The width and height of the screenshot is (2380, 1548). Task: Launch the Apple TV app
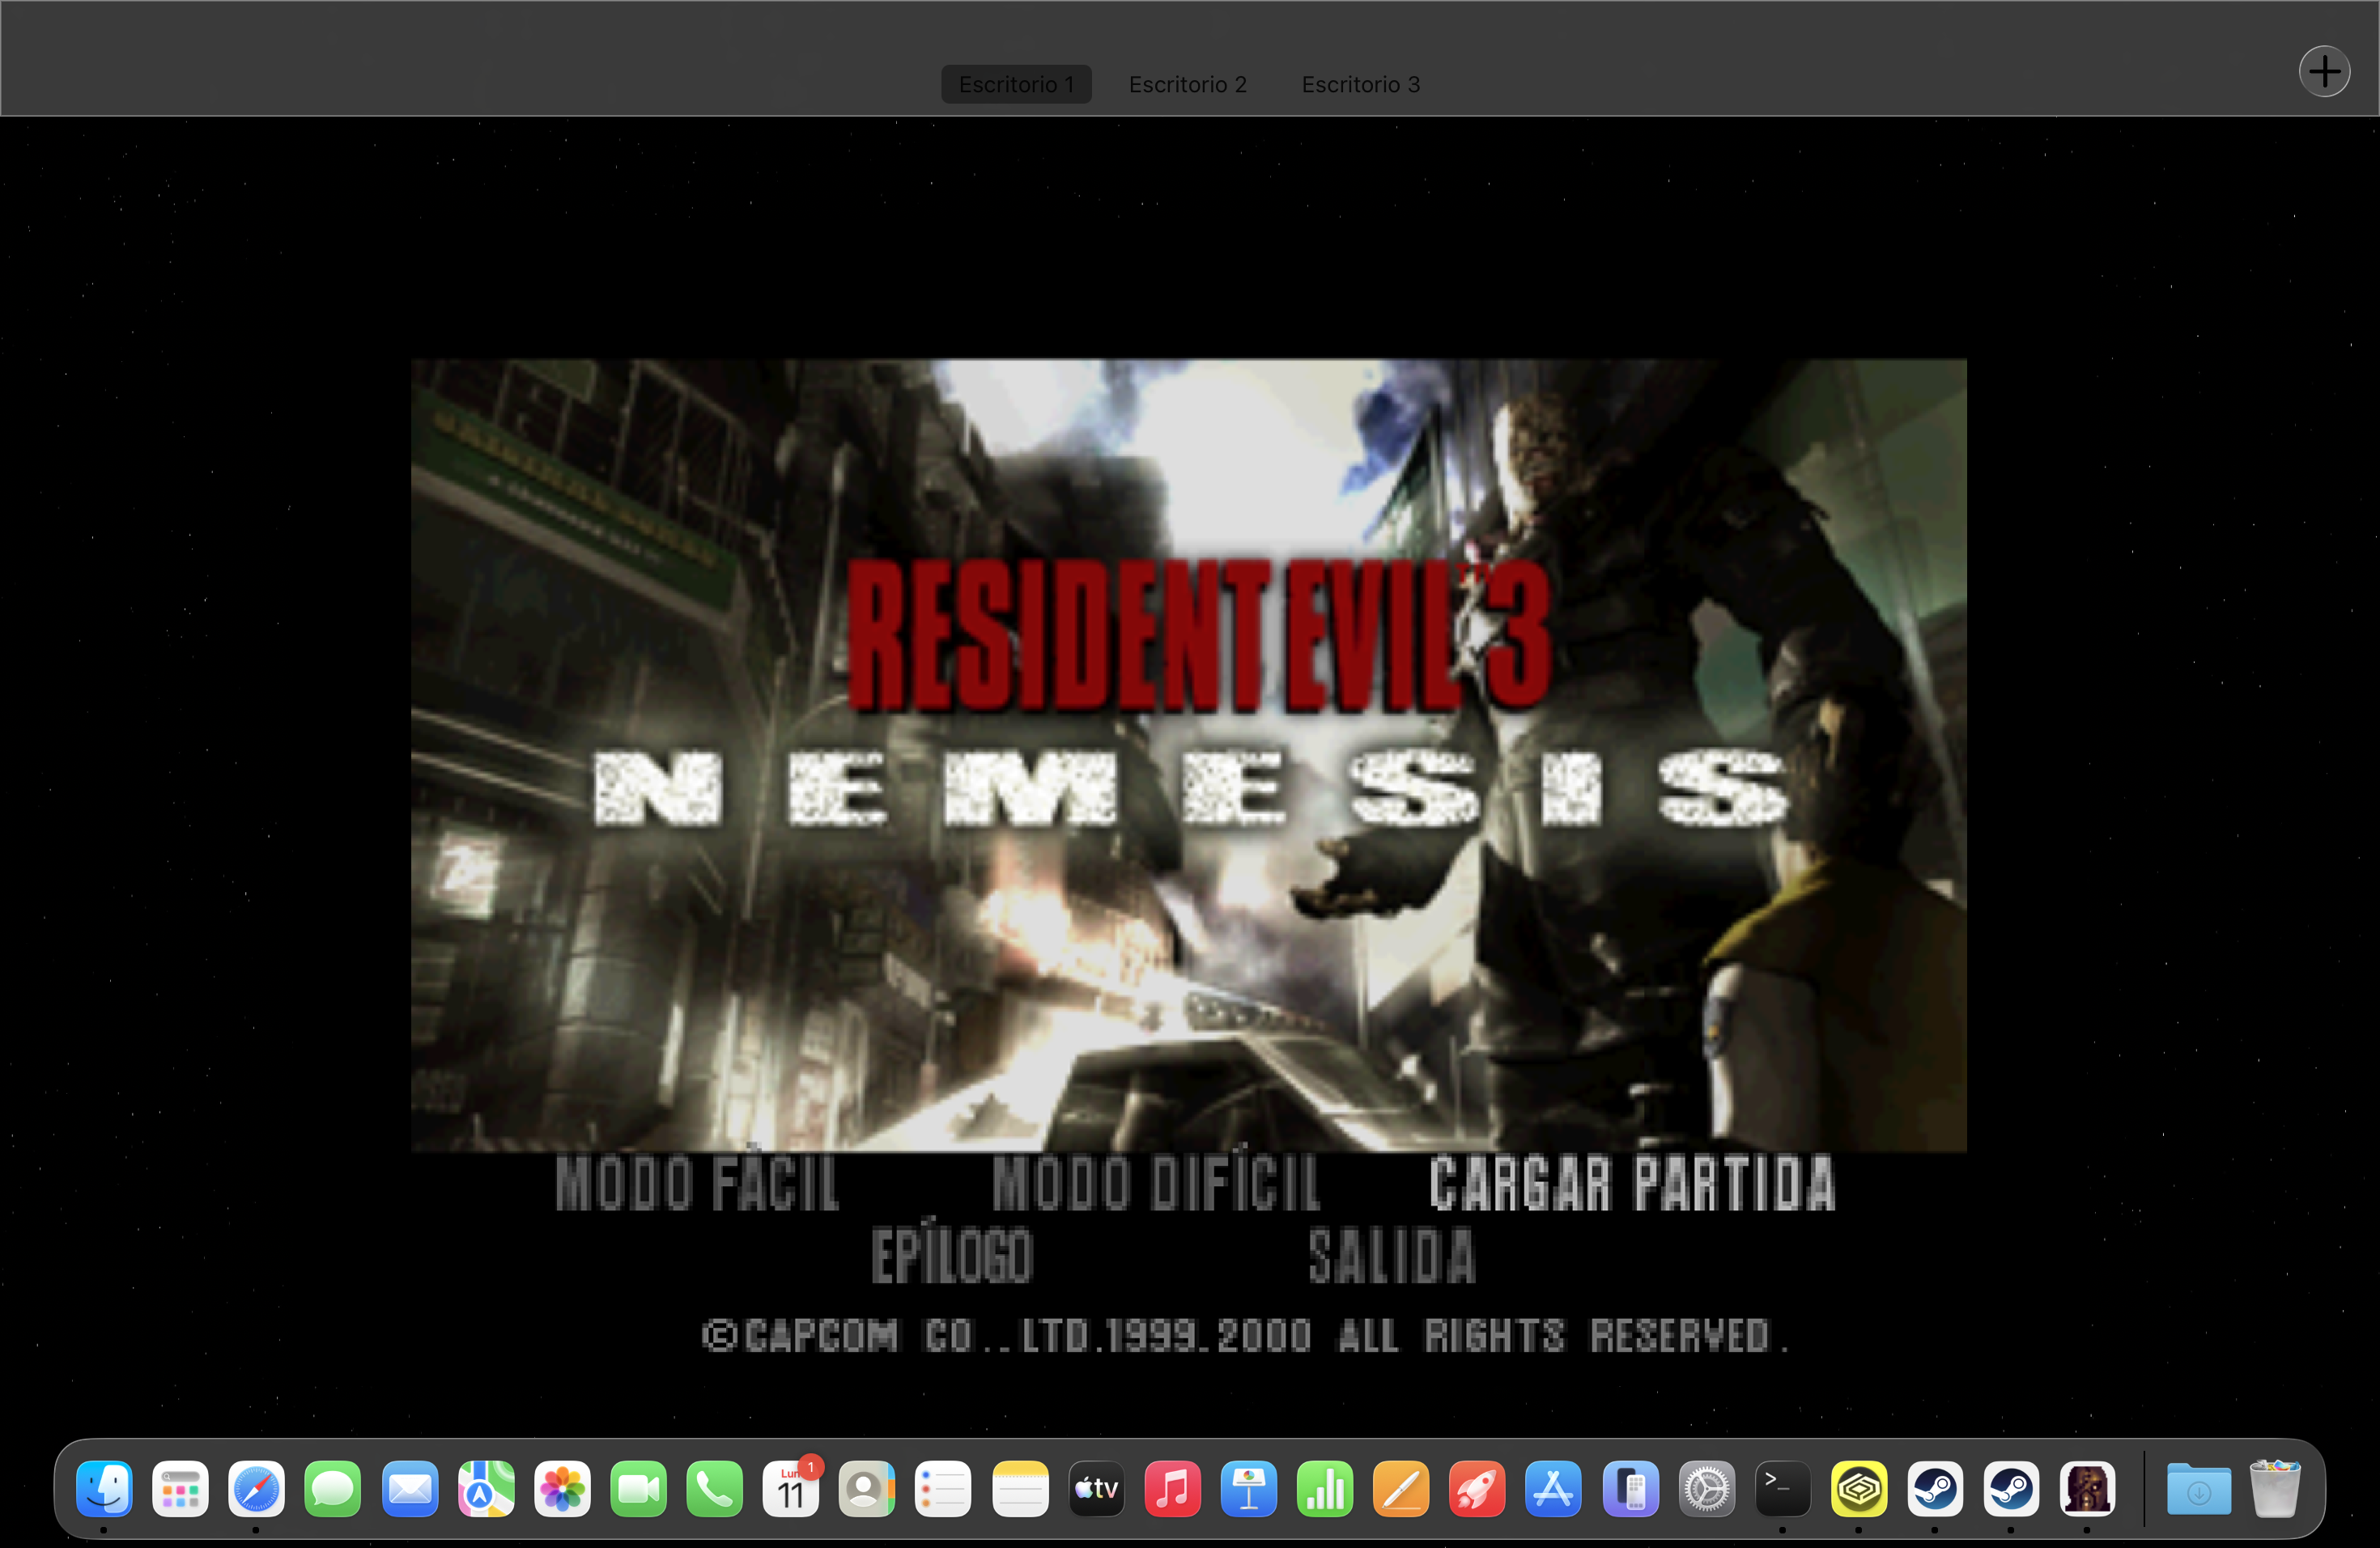tap(1096, 1489)
